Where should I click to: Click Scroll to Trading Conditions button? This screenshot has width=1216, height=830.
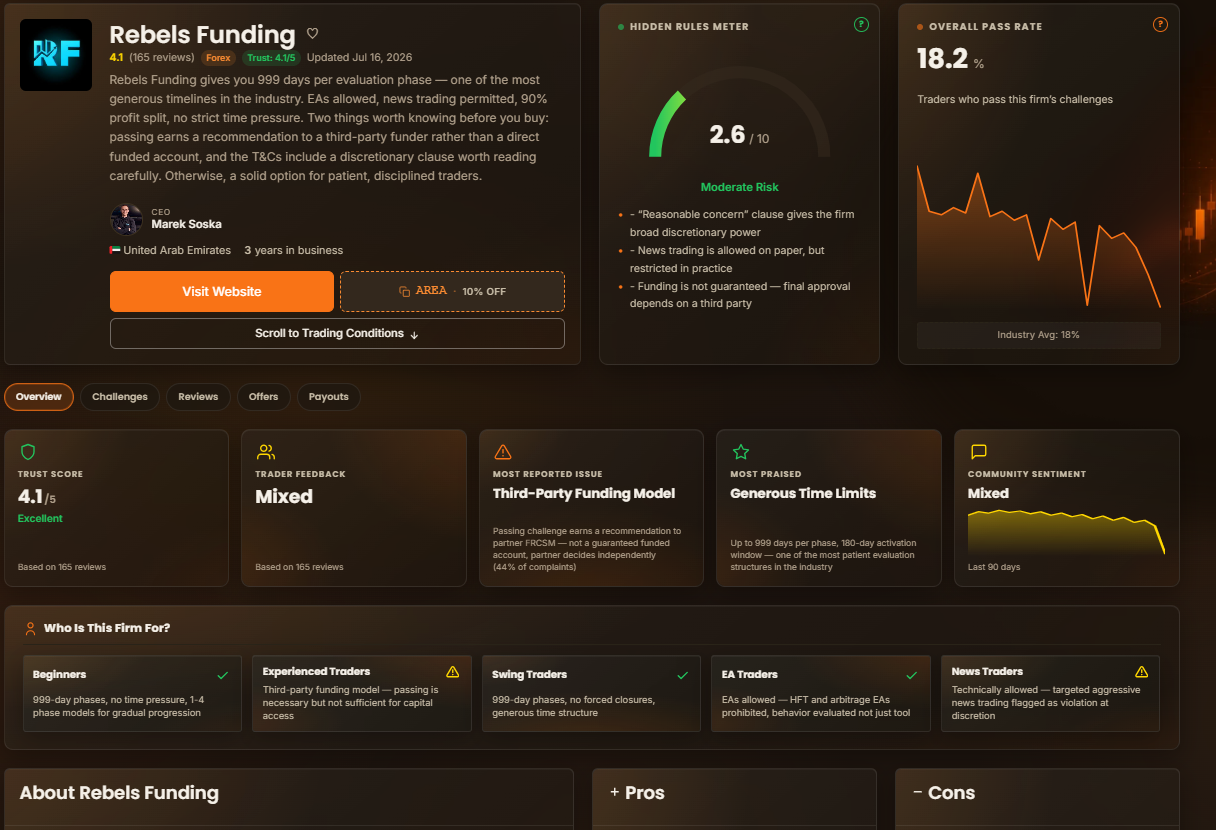[x=337, y=334]
